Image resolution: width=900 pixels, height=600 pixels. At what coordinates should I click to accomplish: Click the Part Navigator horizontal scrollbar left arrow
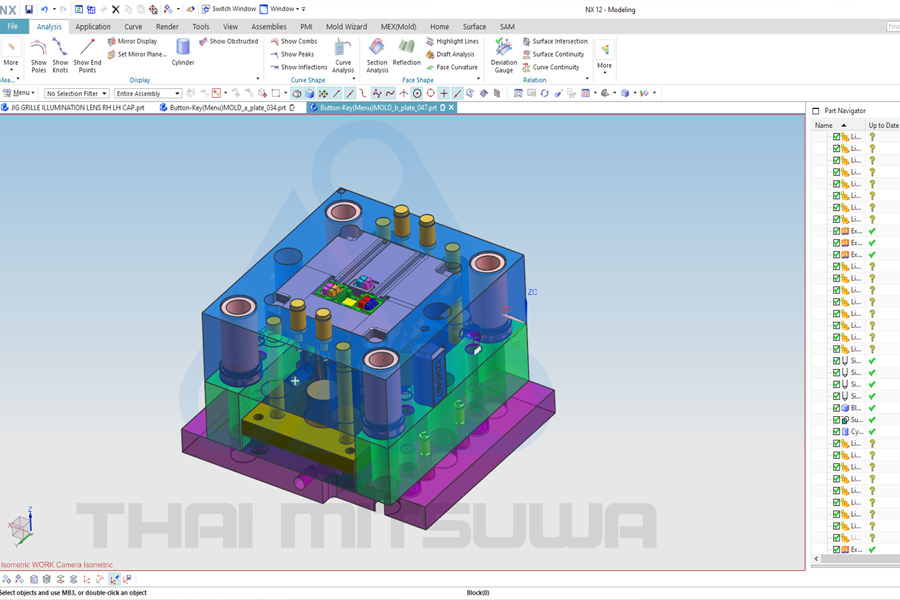tap(816, 558)
